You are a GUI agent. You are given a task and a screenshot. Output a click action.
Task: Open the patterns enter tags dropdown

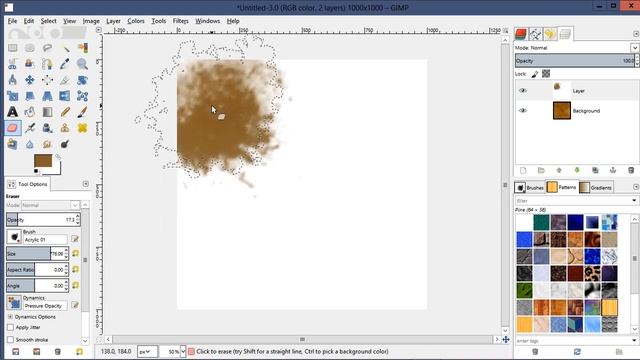coord(634,340)
